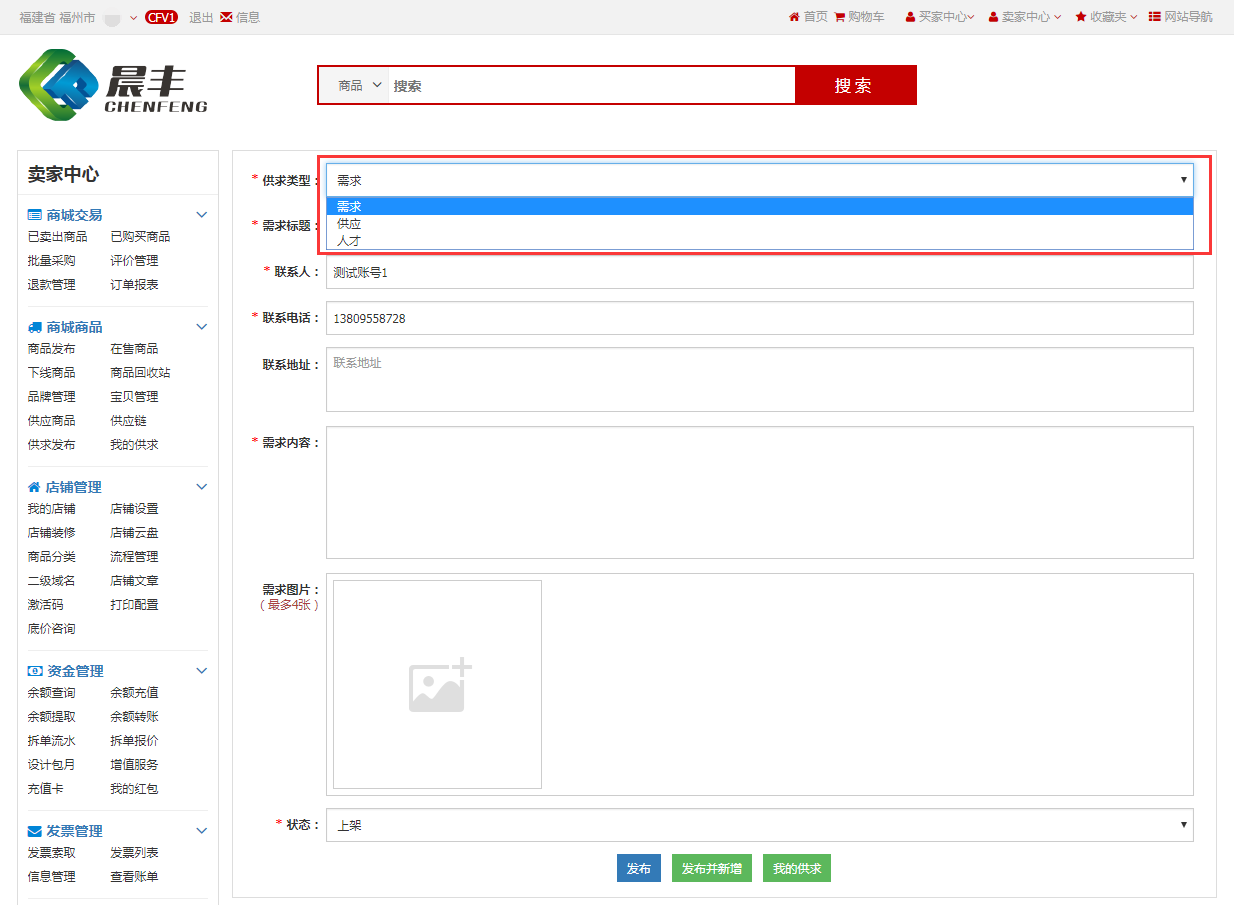
Task: Open the shopping cart (购物车)
Action: click(859, 17)
